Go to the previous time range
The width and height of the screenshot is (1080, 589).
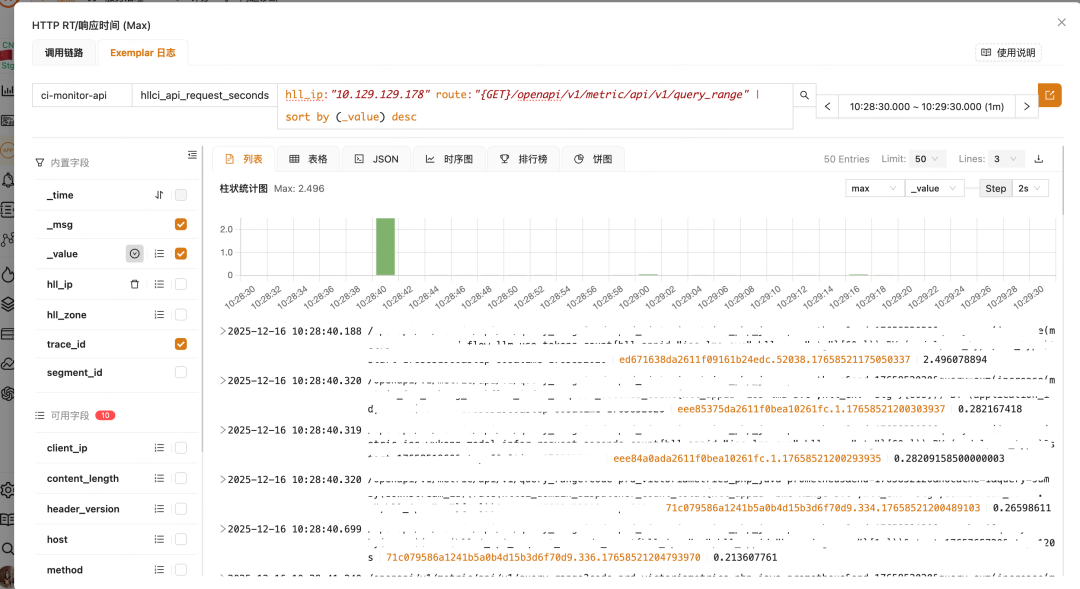click(x=827, y=107)
